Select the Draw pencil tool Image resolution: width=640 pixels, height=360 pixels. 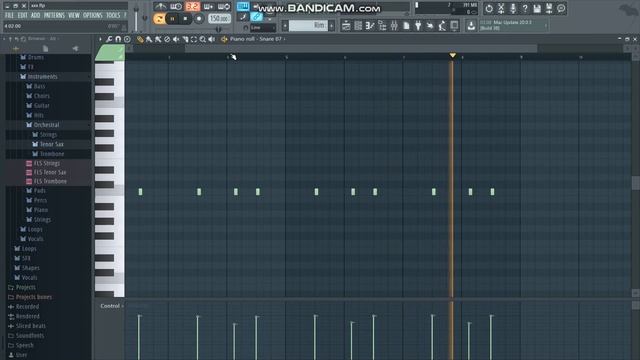[140, 39]
